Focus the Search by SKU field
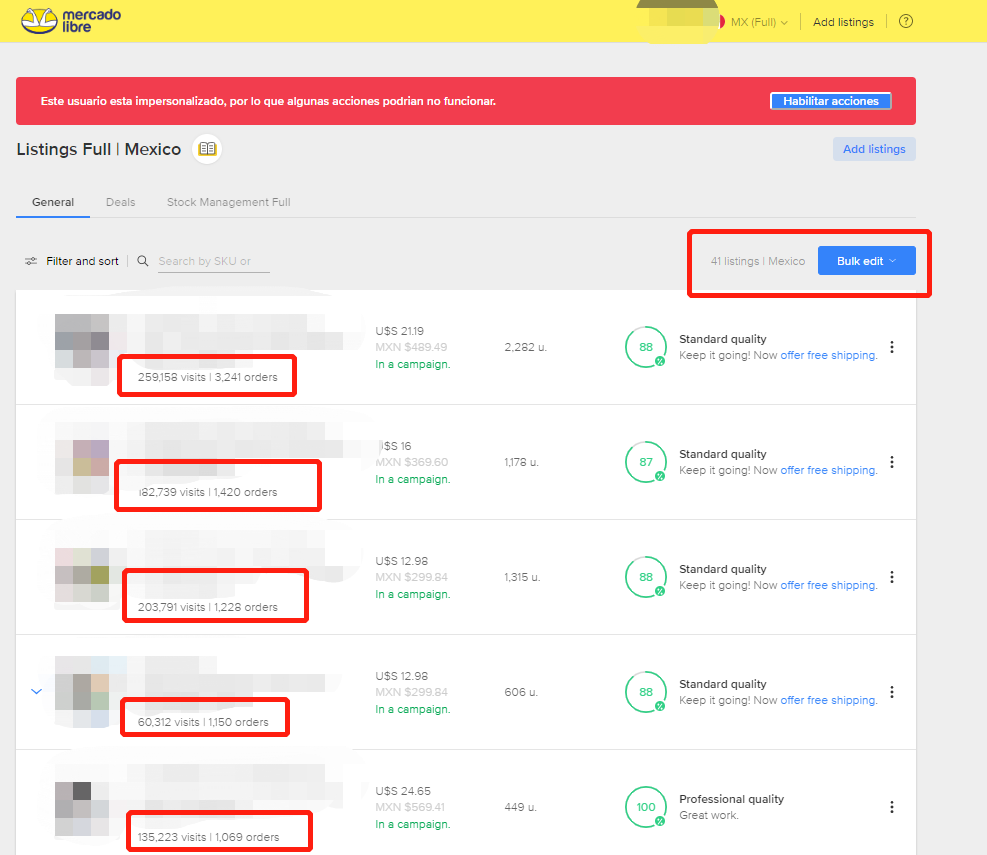Screen dimensions: 987x855 pos(212,261)
